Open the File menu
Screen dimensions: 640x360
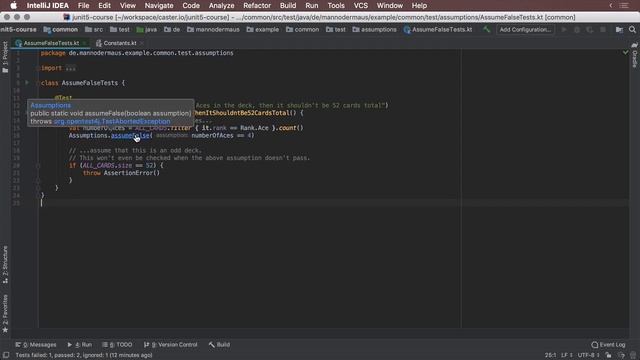point(83,6)
